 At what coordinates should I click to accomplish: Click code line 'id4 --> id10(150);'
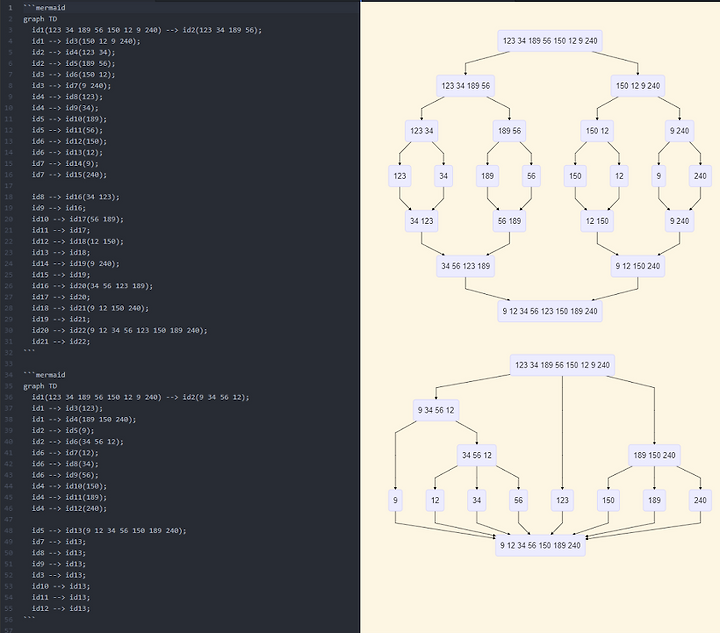(x=69, y=486)
